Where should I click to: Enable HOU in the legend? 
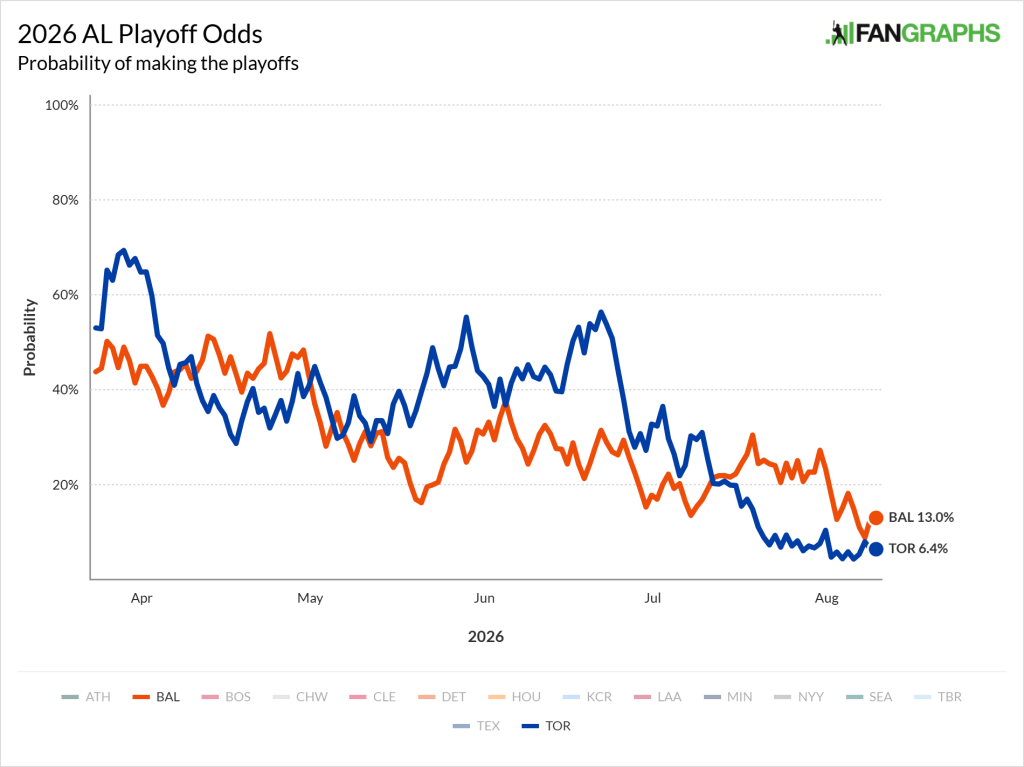(514, 697)
